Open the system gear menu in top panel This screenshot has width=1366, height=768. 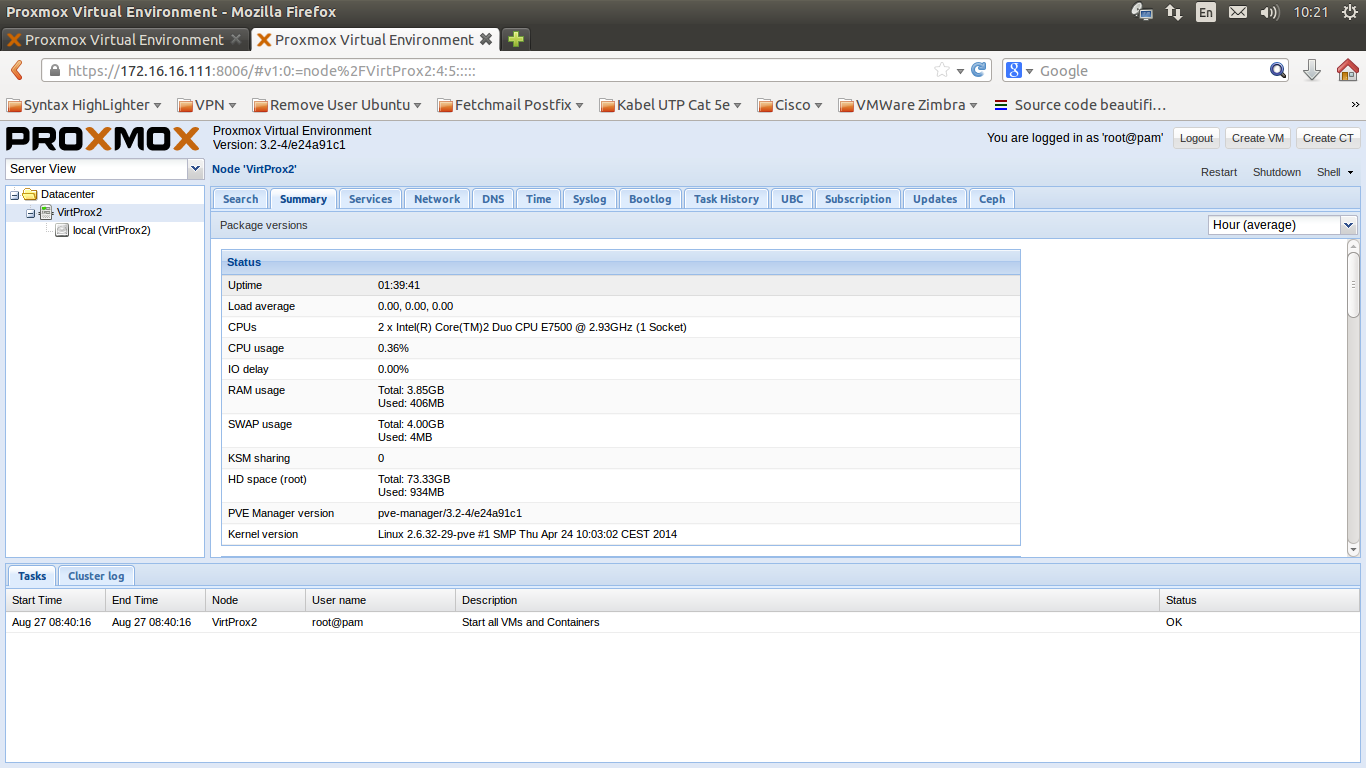[x=1350, y=12]
